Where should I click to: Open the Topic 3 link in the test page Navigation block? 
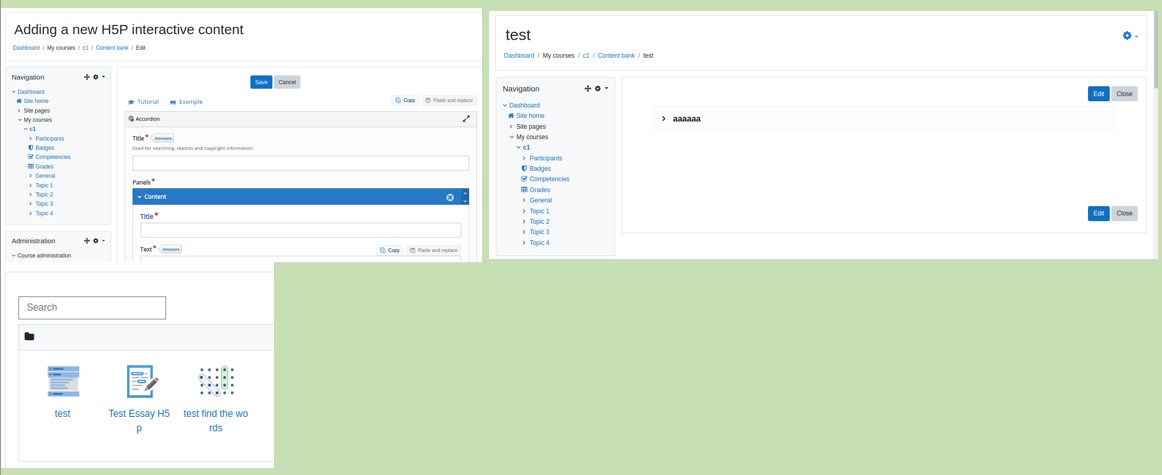point(540,232)
